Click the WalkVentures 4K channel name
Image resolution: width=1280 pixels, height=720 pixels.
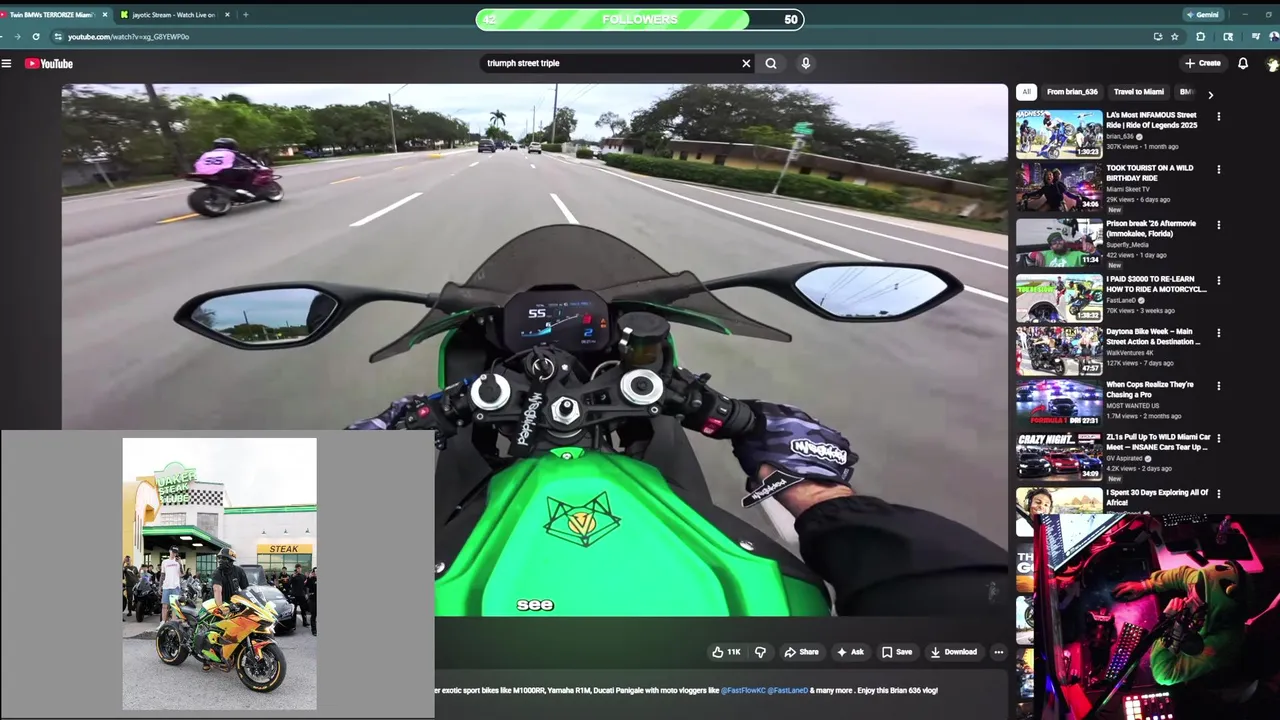click(1131, 352)
